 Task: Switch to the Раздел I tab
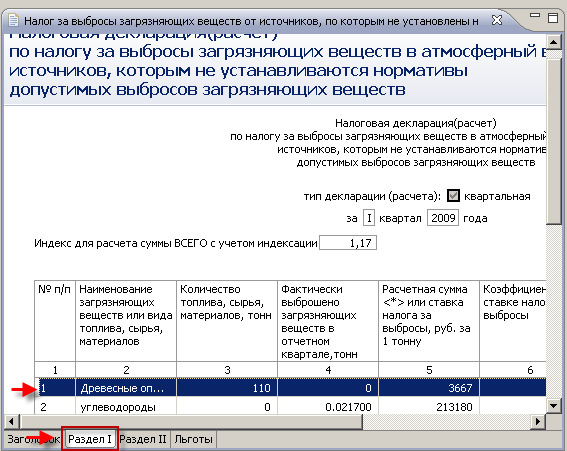pyautogui.click(x=90, y=439)
